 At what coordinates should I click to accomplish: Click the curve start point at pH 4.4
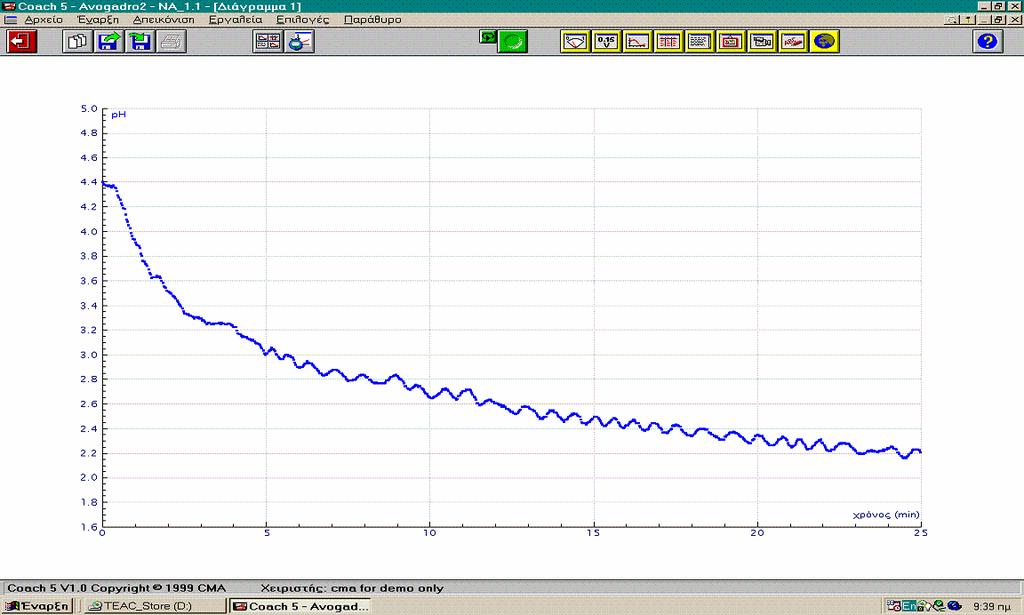click(x=104, y=183)
